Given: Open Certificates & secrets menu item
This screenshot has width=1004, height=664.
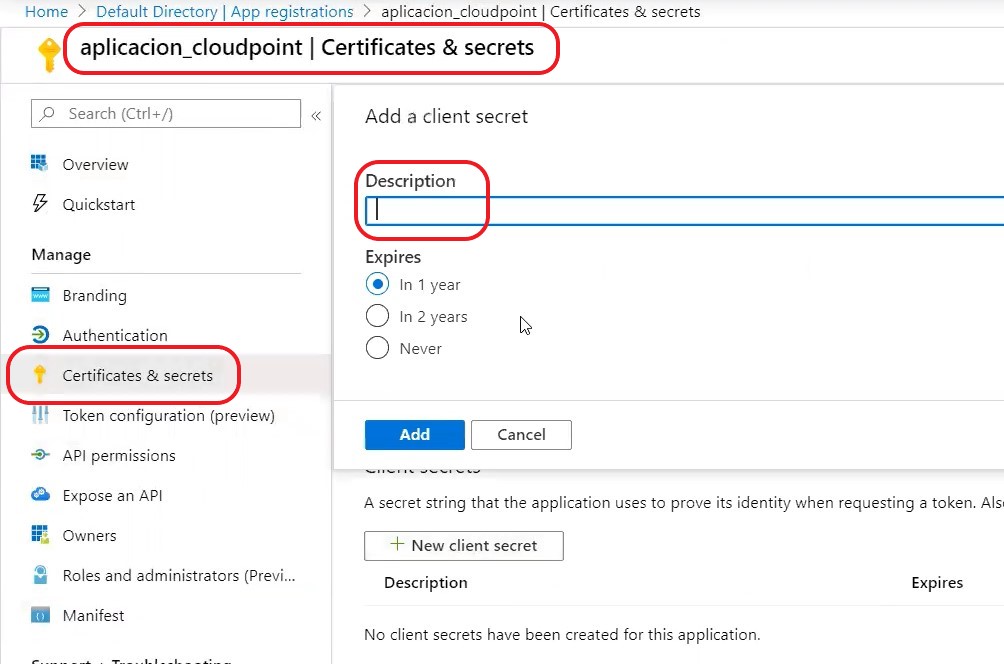Looking at the screenshot, I should click(x=137, y=375).
